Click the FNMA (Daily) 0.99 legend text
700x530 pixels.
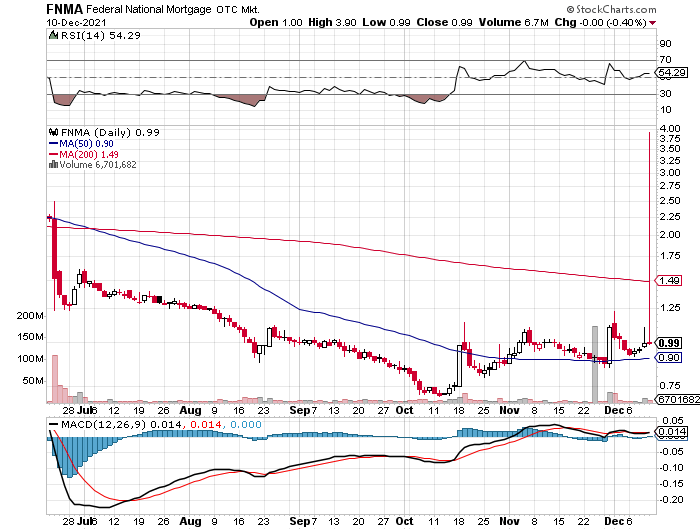pos(110,132)
